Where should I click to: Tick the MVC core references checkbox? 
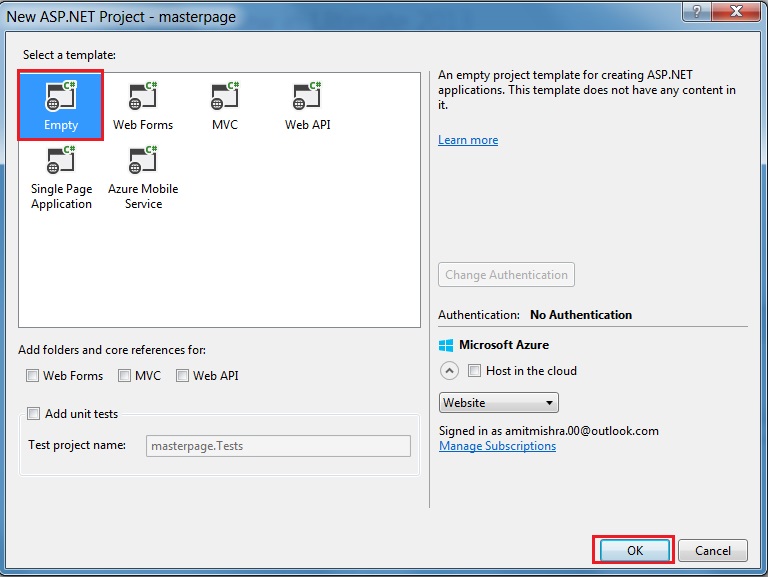click(x=124, y=376)
